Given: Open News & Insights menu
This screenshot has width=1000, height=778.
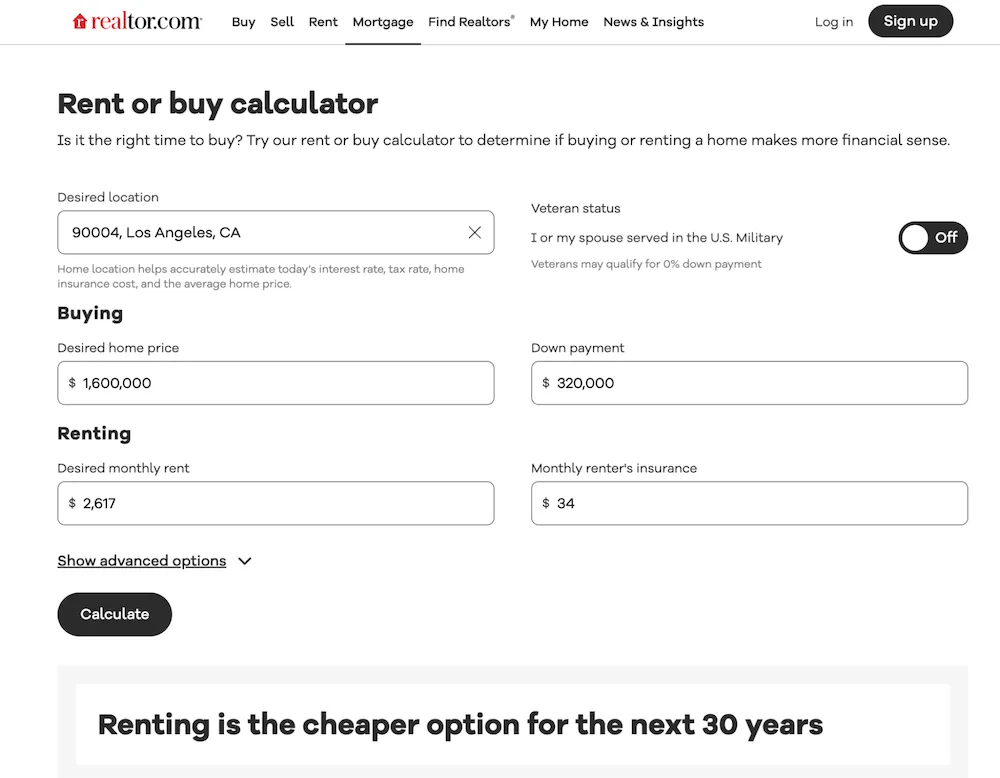Looking at the screenshot, I should coord(653,22).
